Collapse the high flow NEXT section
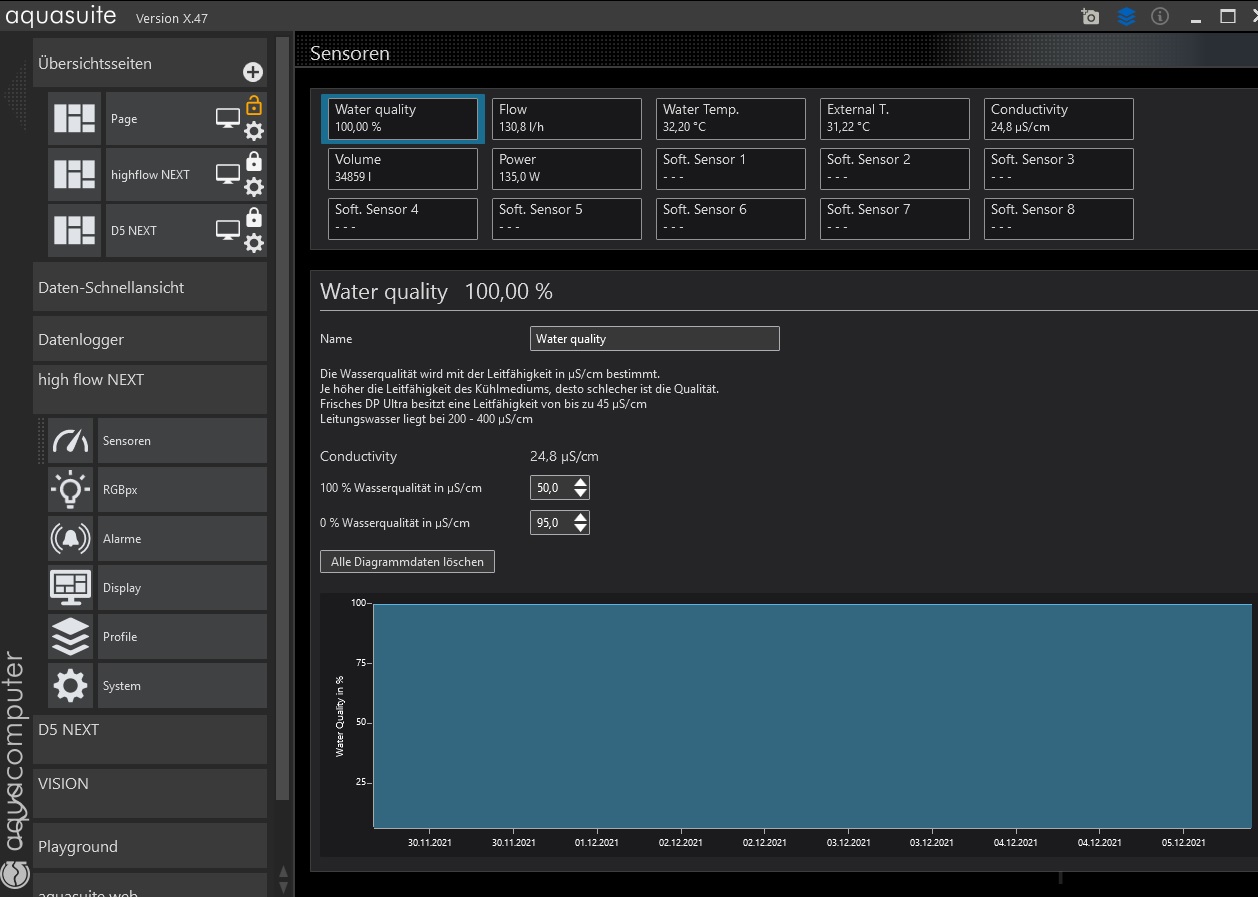Image resolution: width=1258 pixels, height=897 pixels. [x=150, y=389]
